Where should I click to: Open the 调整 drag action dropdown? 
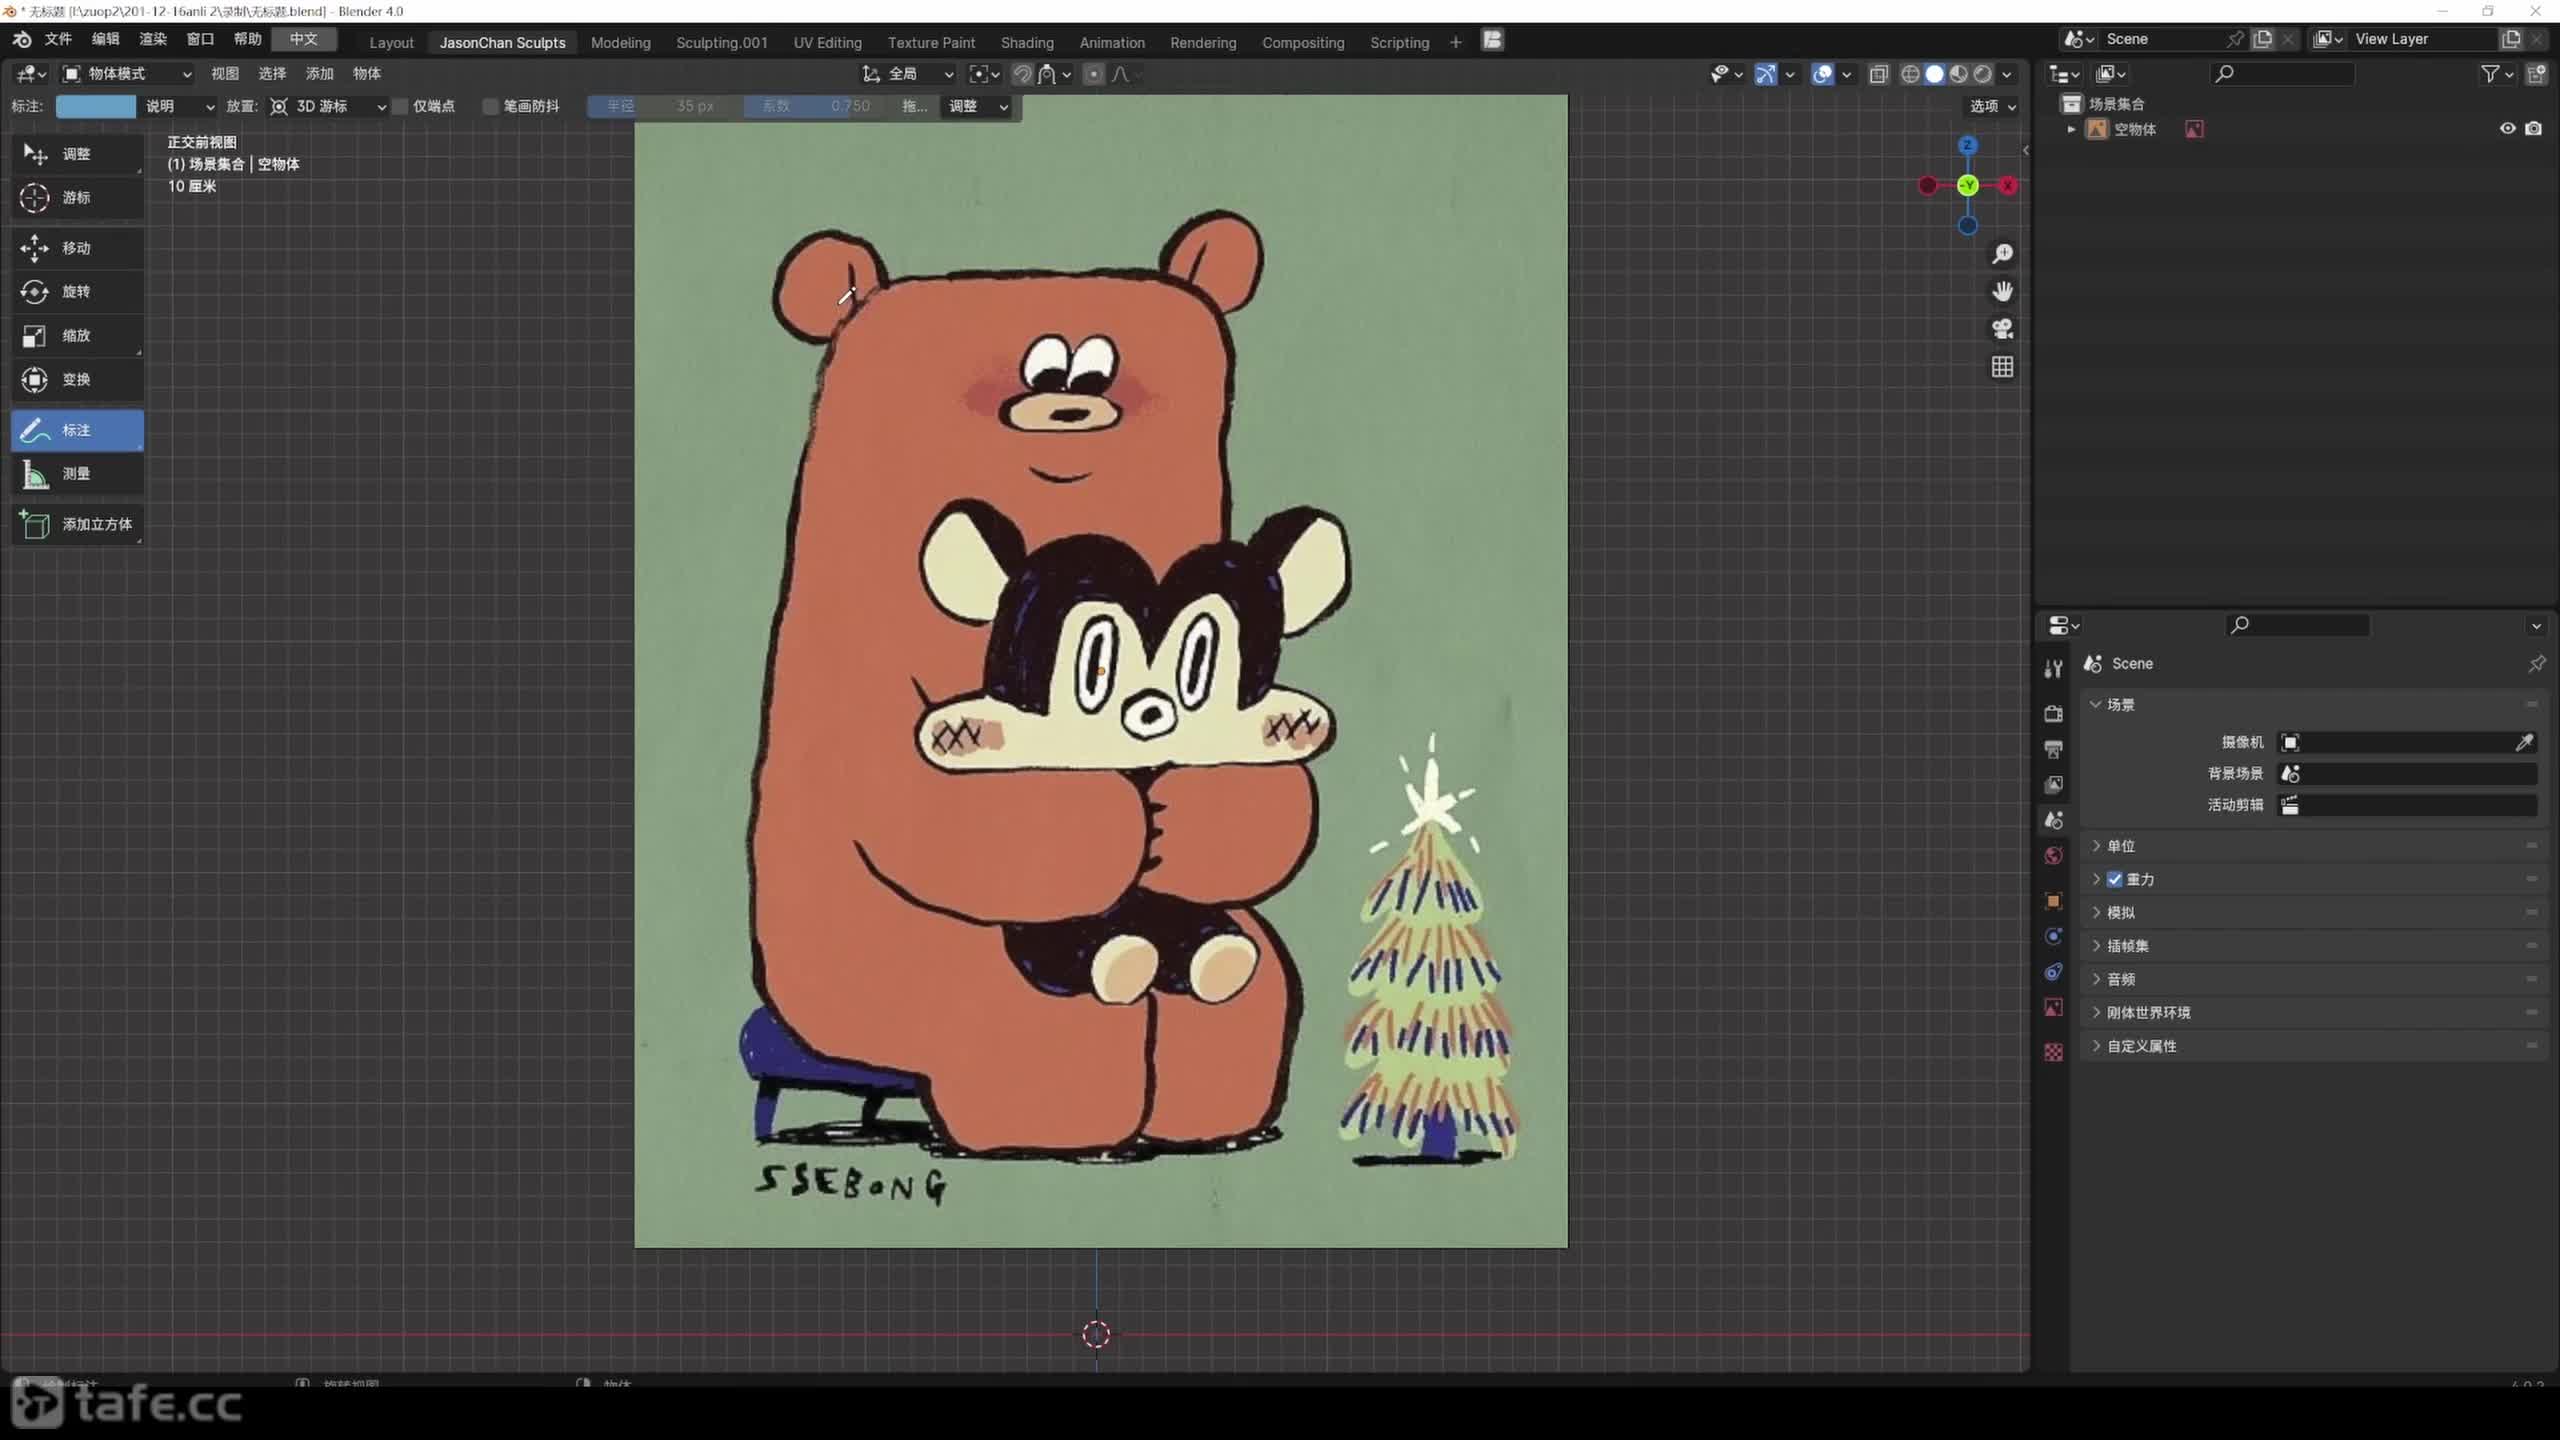point(977,106)
